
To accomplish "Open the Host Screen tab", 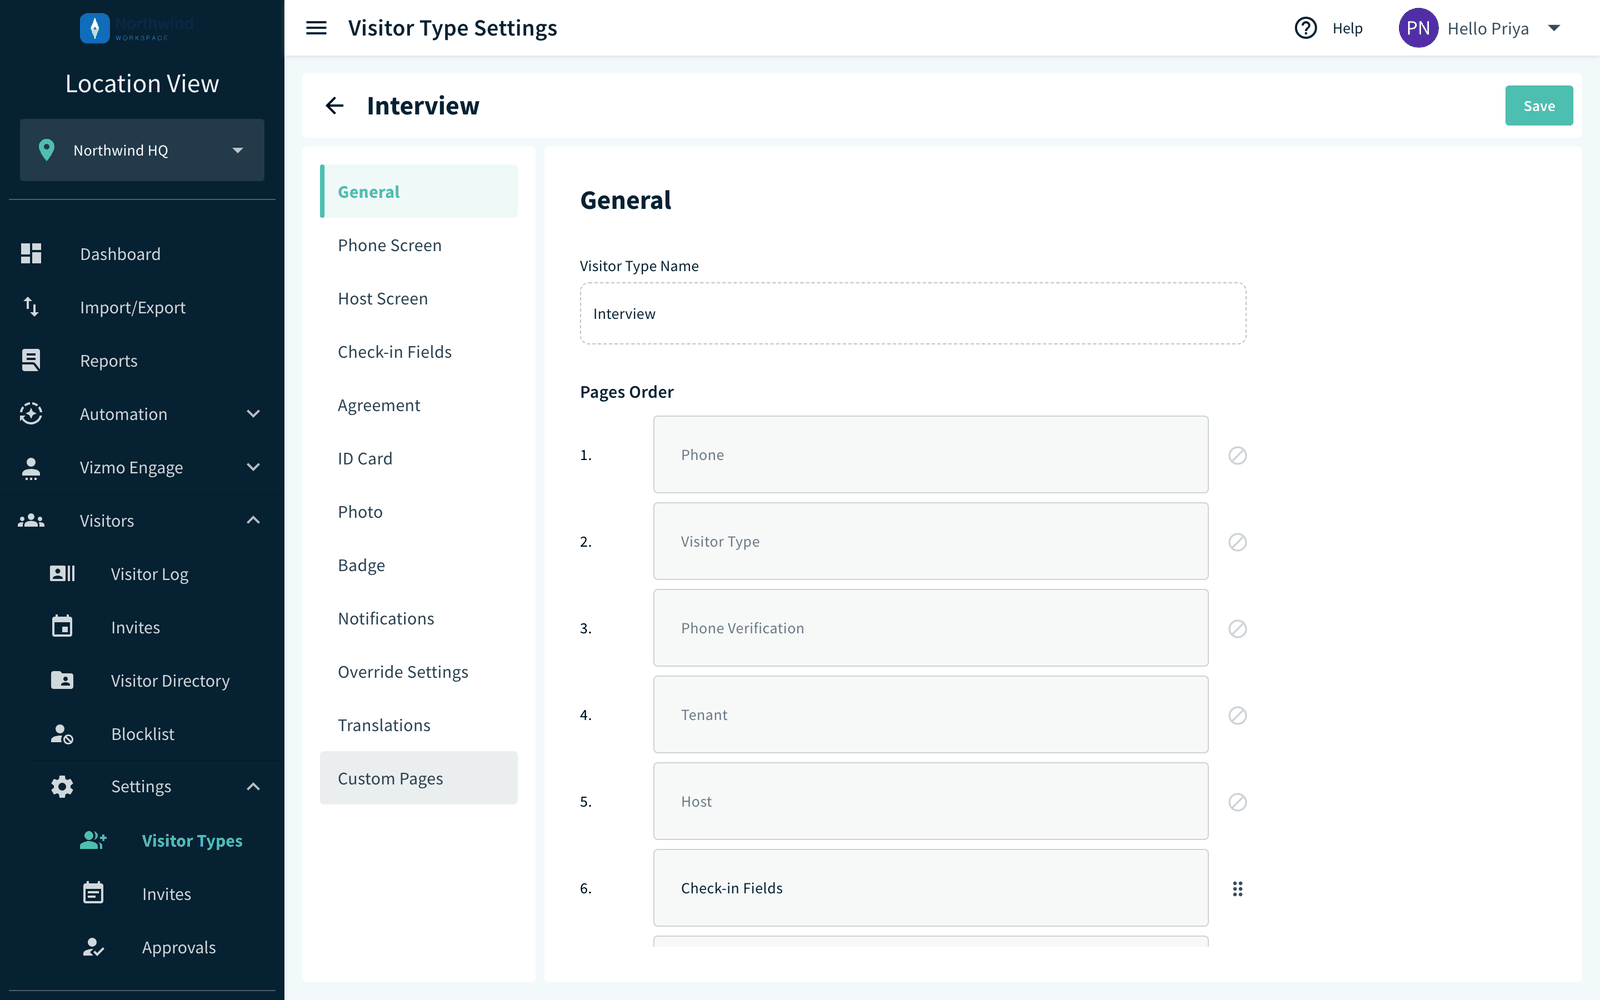I will coord(419,298).
